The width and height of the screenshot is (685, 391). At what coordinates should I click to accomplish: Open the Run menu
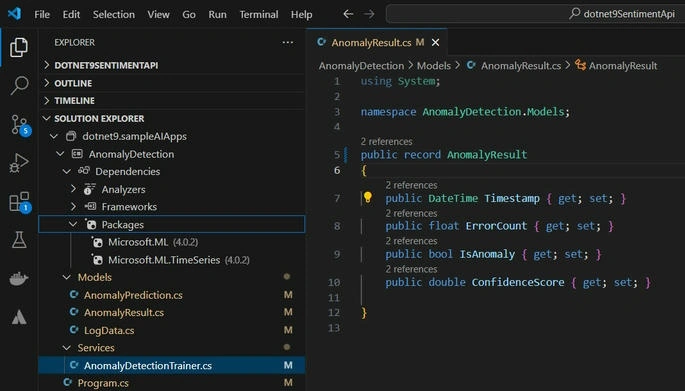point(217,14)
